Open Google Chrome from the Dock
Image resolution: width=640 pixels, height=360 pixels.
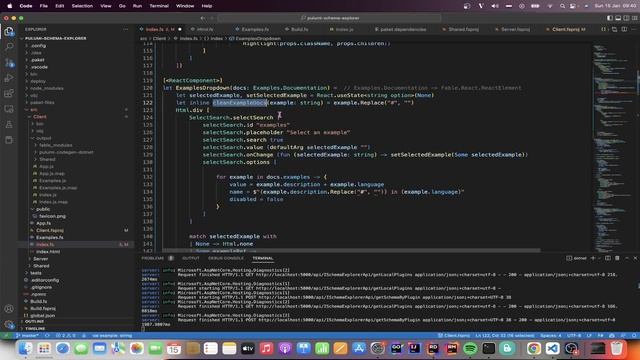(x=533, y=349)
